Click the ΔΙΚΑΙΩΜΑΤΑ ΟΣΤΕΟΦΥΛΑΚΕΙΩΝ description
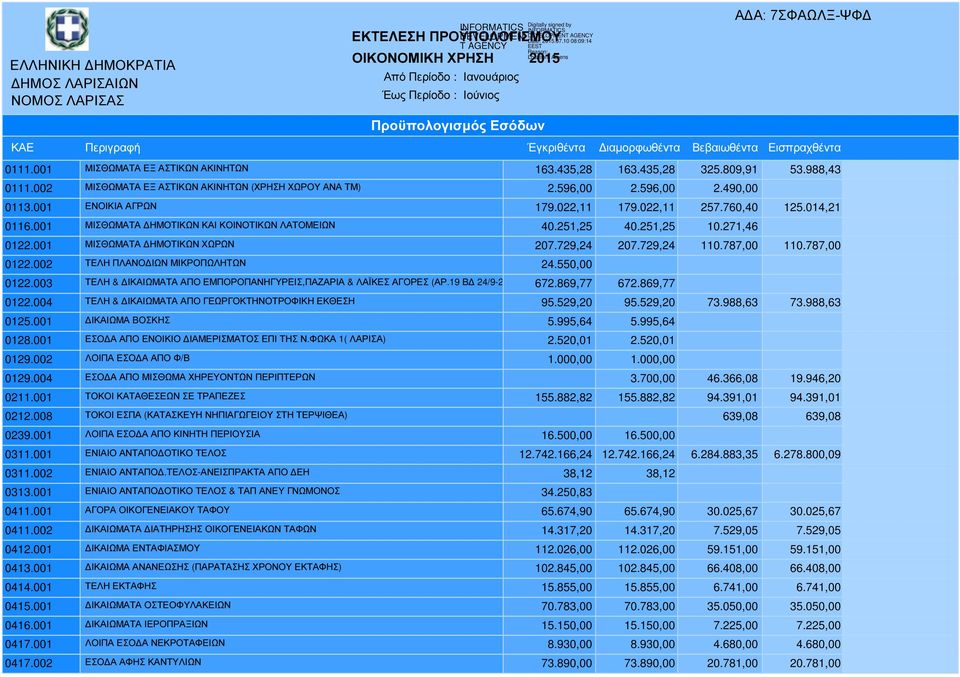Image resolution: width=960 pixels, height=677 pixels. [x=157, y=605]
